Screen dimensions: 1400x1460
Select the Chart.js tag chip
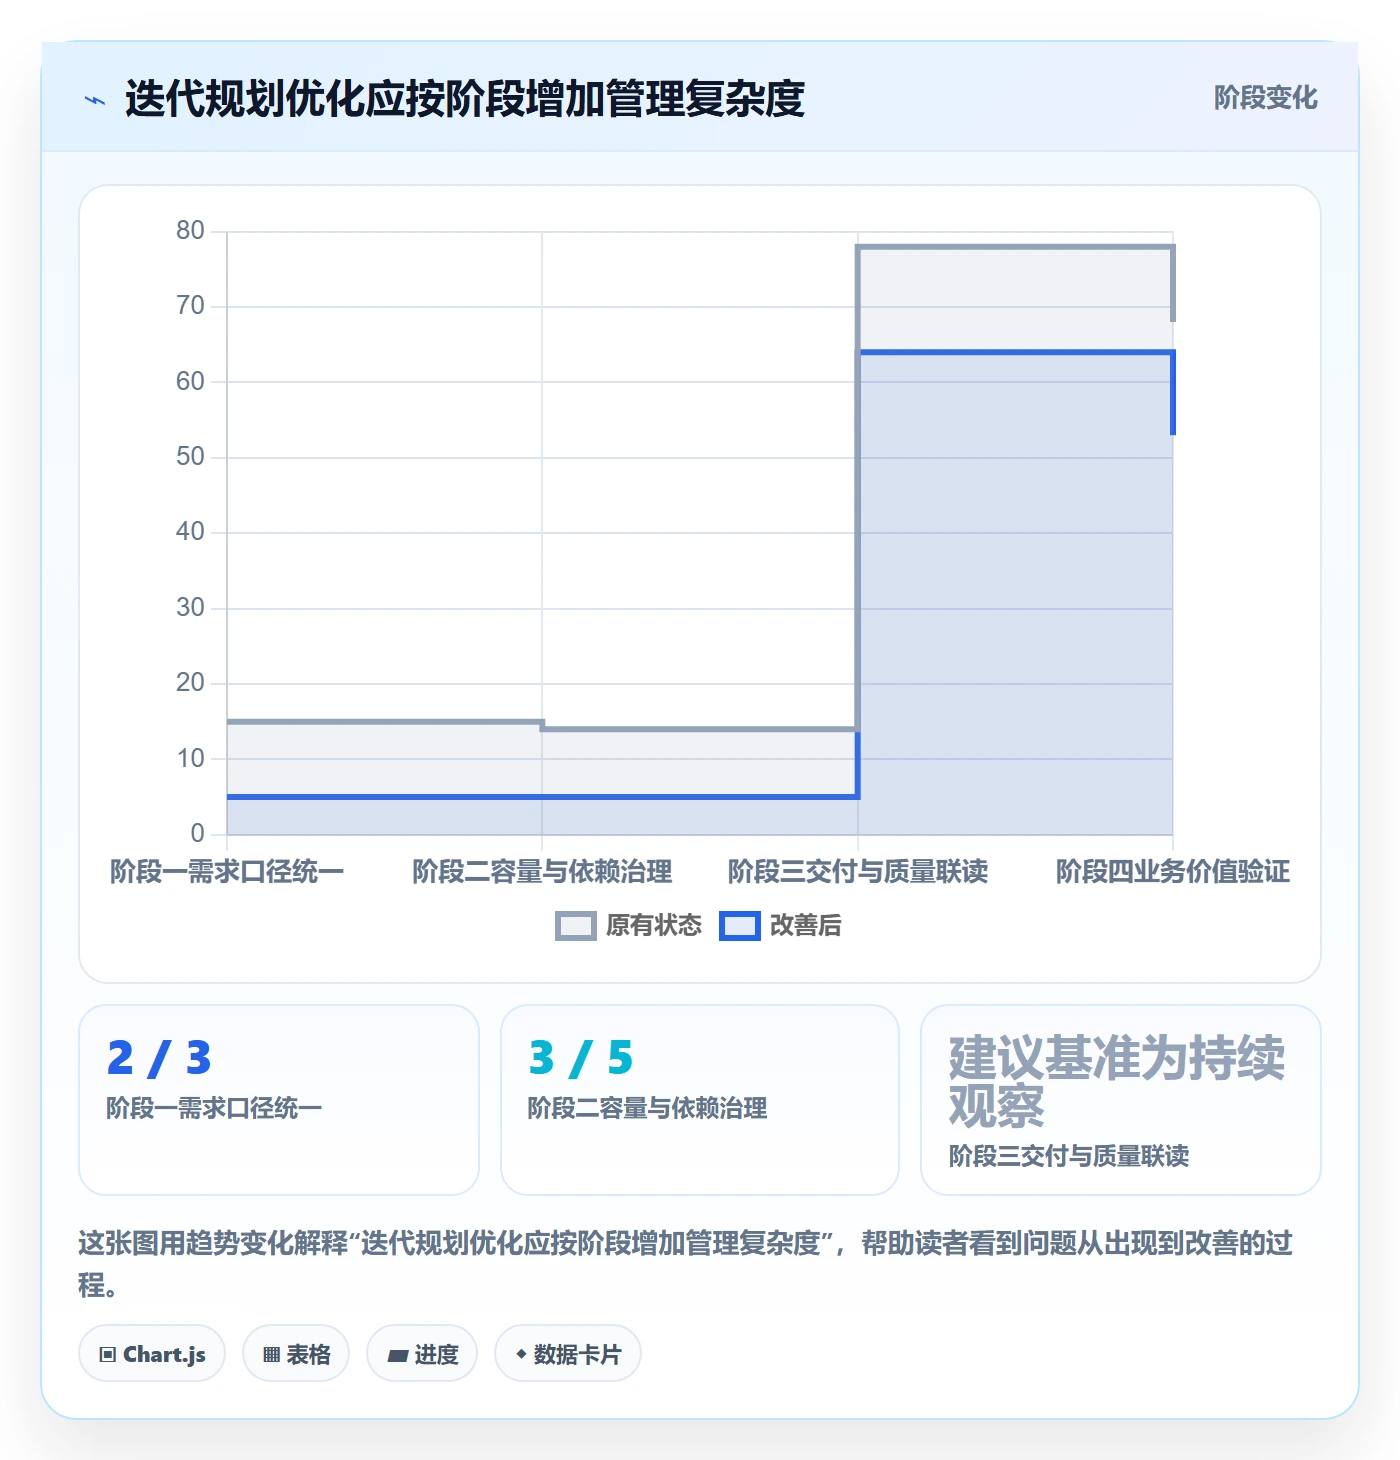click(152, 1354)
